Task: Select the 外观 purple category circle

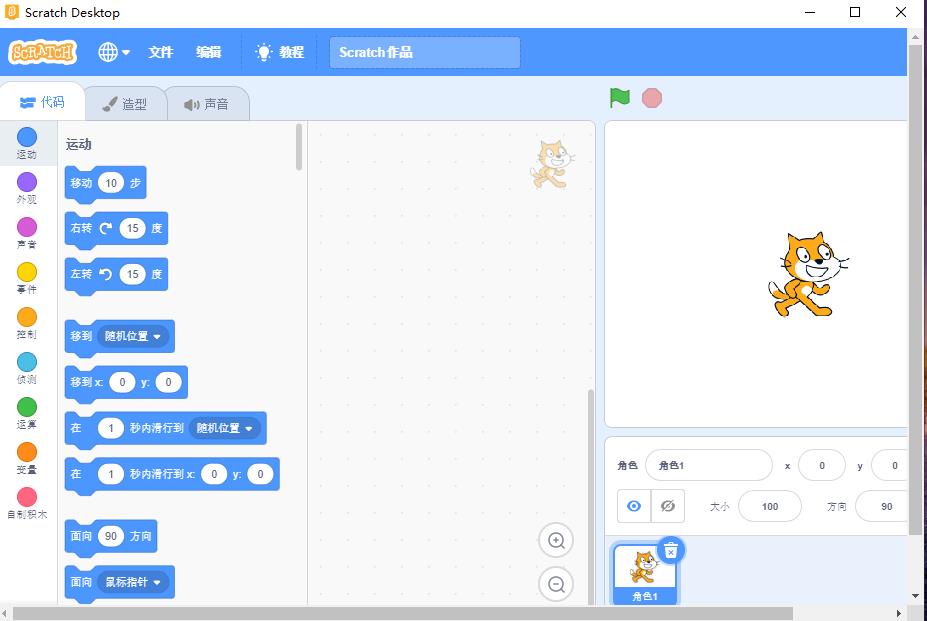Action: [27, 182]
